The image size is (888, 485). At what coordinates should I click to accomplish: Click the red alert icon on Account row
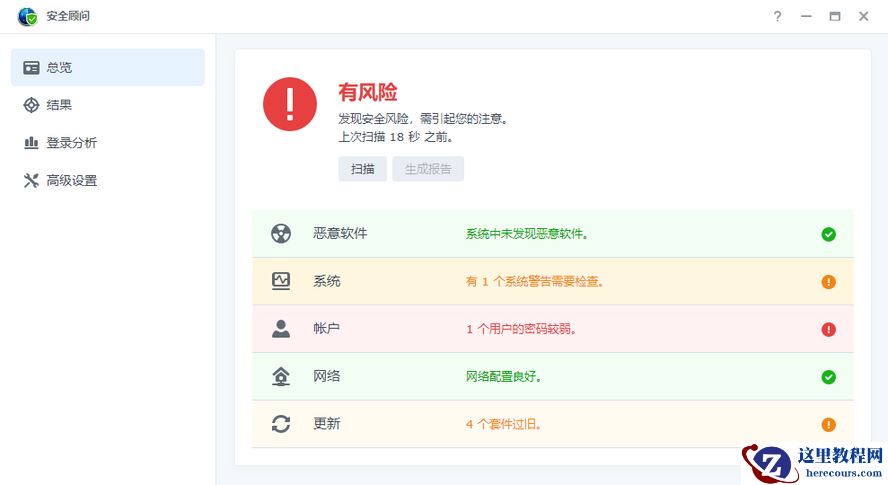[828, 329]
